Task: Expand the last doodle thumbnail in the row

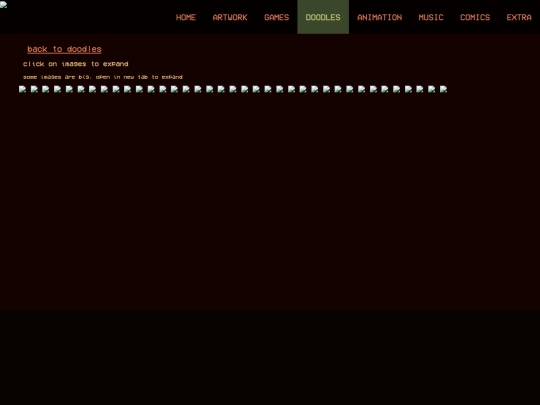Action: click(443, 89)
